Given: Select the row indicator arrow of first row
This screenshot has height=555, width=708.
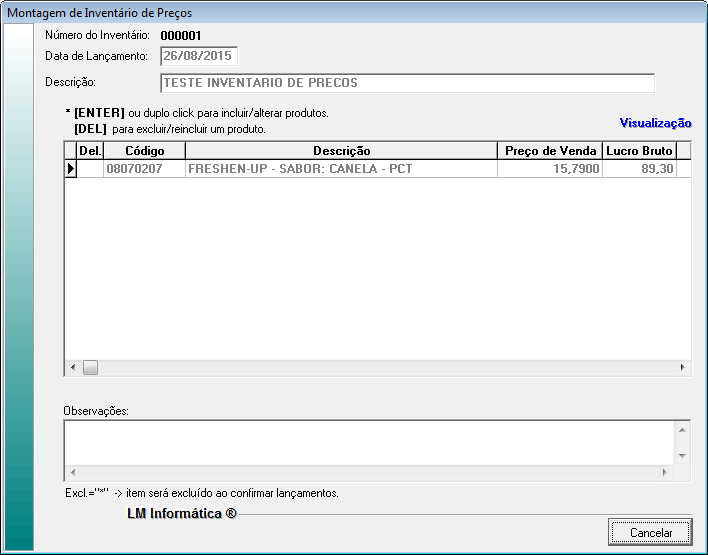Looking at the screenshot, I should (71, 169).
